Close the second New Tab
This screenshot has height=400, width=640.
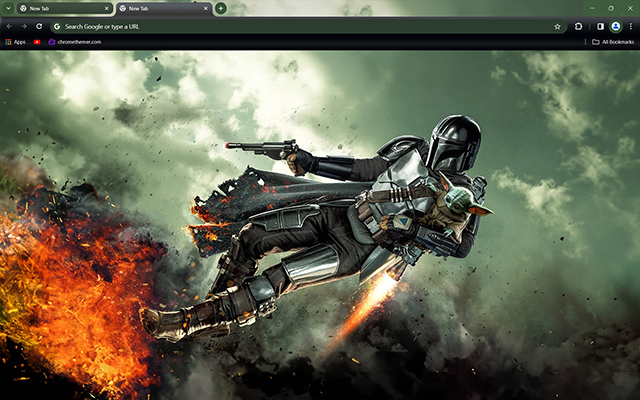(206, 8)
